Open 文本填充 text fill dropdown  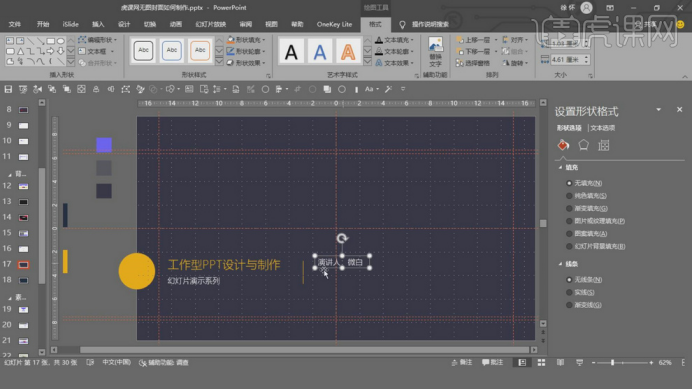pyautogui.click(x=394, y=40)
